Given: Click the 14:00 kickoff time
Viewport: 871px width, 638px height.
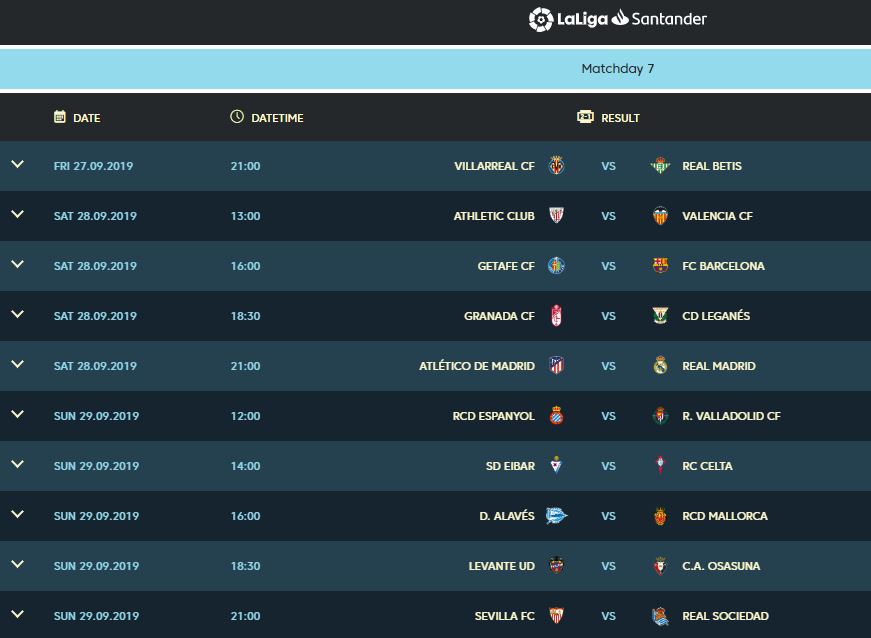Looking at the screenshot, I should (246, 466).
